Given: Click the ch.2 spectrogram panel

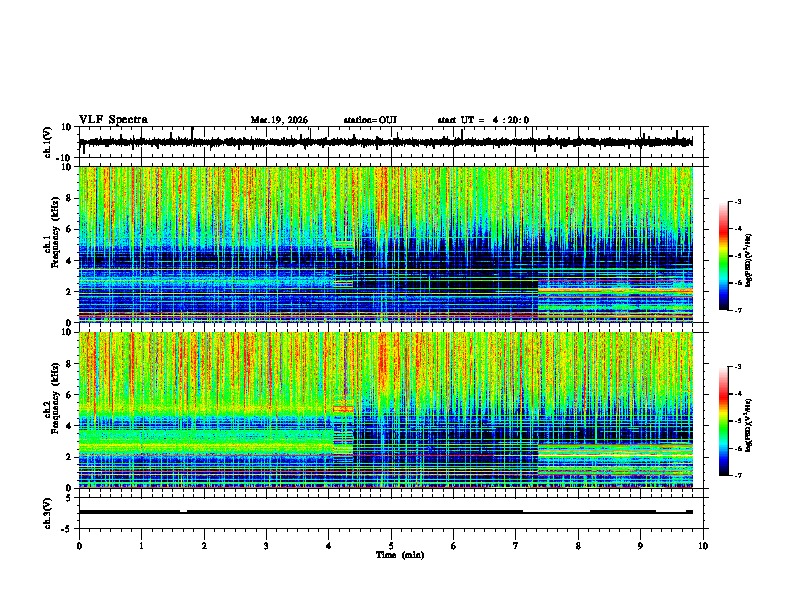Looking at the screenshot, I should coord(393,410).
